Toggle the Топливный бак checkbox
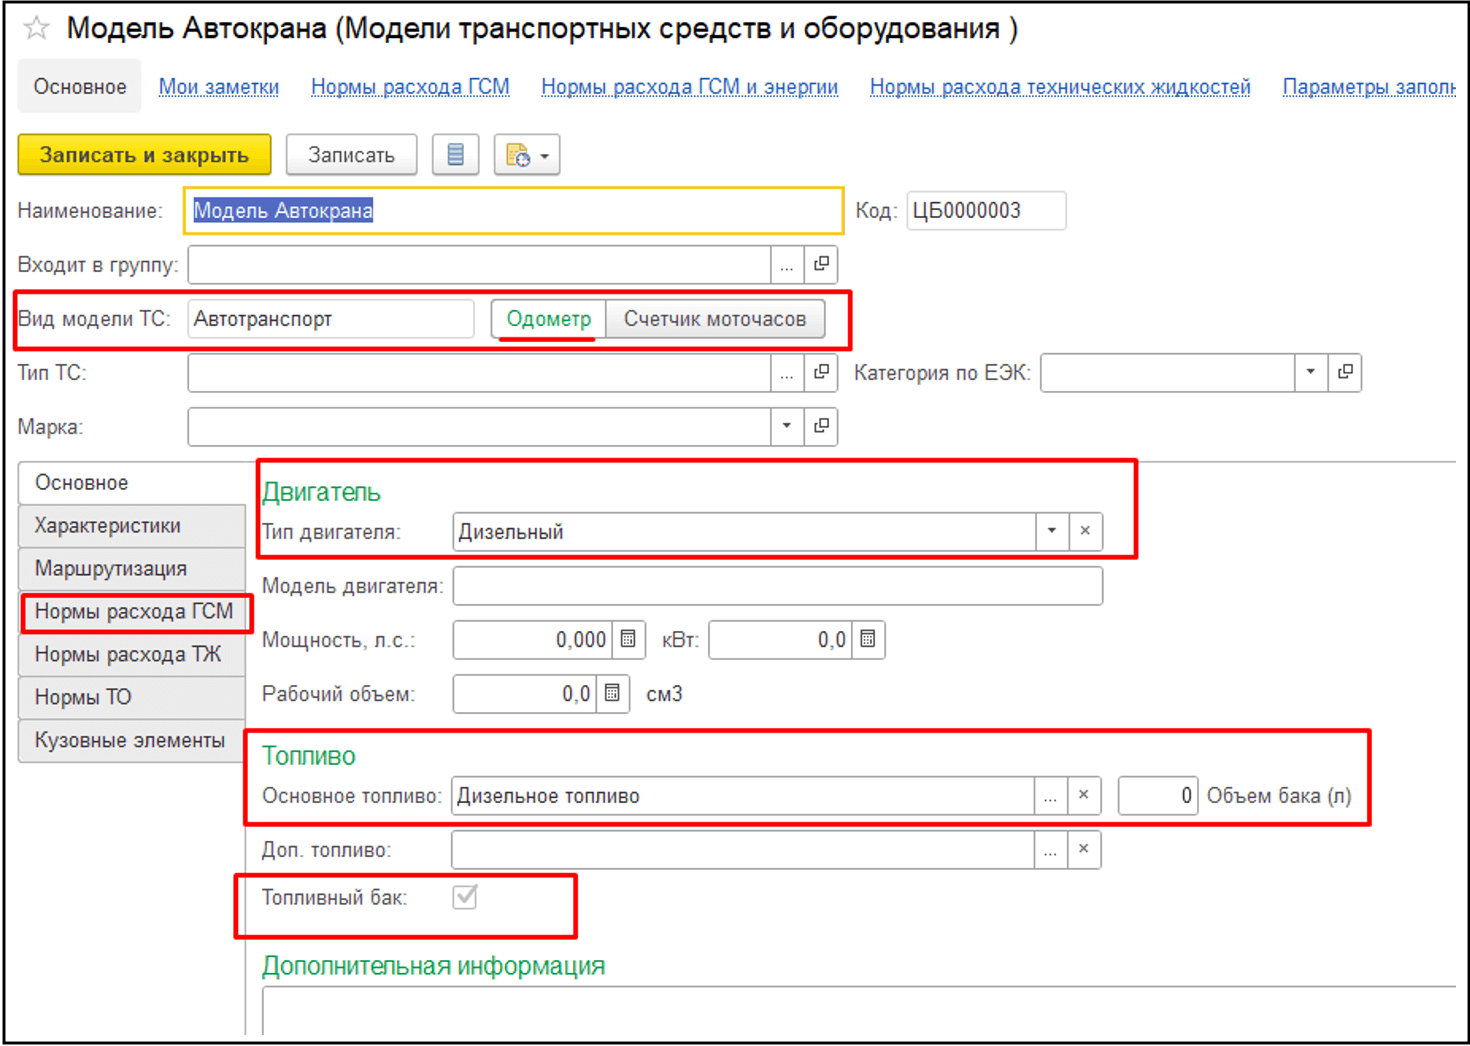Image resolution: width=1470 pixels, height=1046 pixels. pyautogui.click(x=465, y=897)
